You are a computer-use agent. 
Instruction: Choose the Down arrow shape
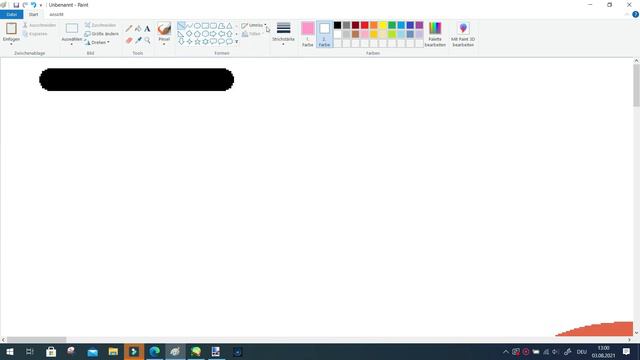tap(181, 41)
